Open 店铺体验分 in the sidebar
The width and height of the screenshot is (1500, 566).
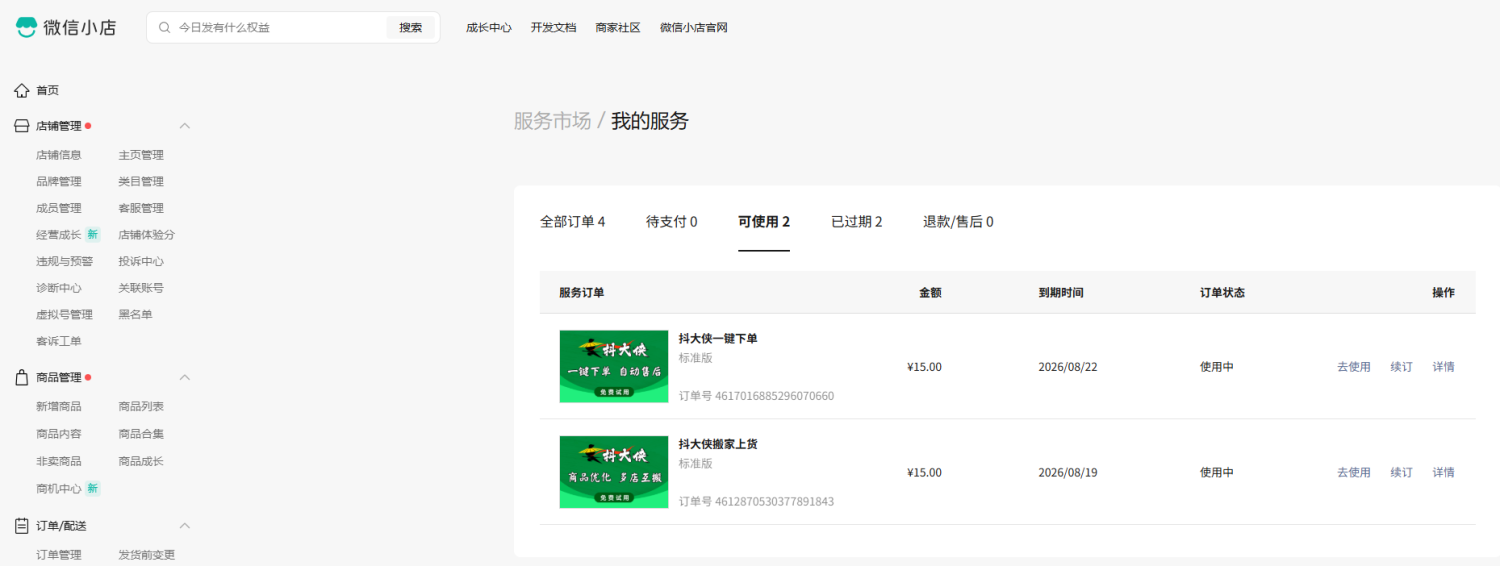(x=147, y=235)
